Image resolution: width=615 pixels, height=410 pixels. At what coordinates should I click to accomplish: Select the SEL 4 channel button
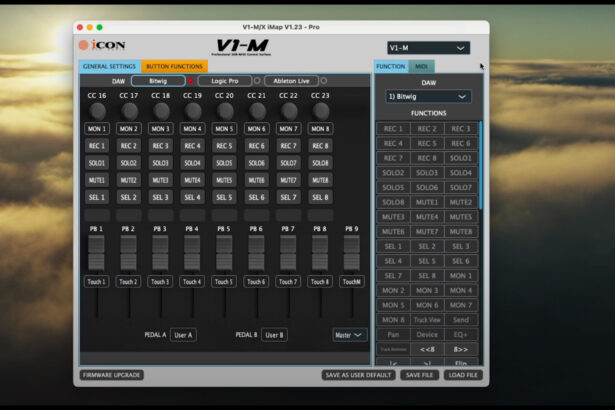(193, 197)
